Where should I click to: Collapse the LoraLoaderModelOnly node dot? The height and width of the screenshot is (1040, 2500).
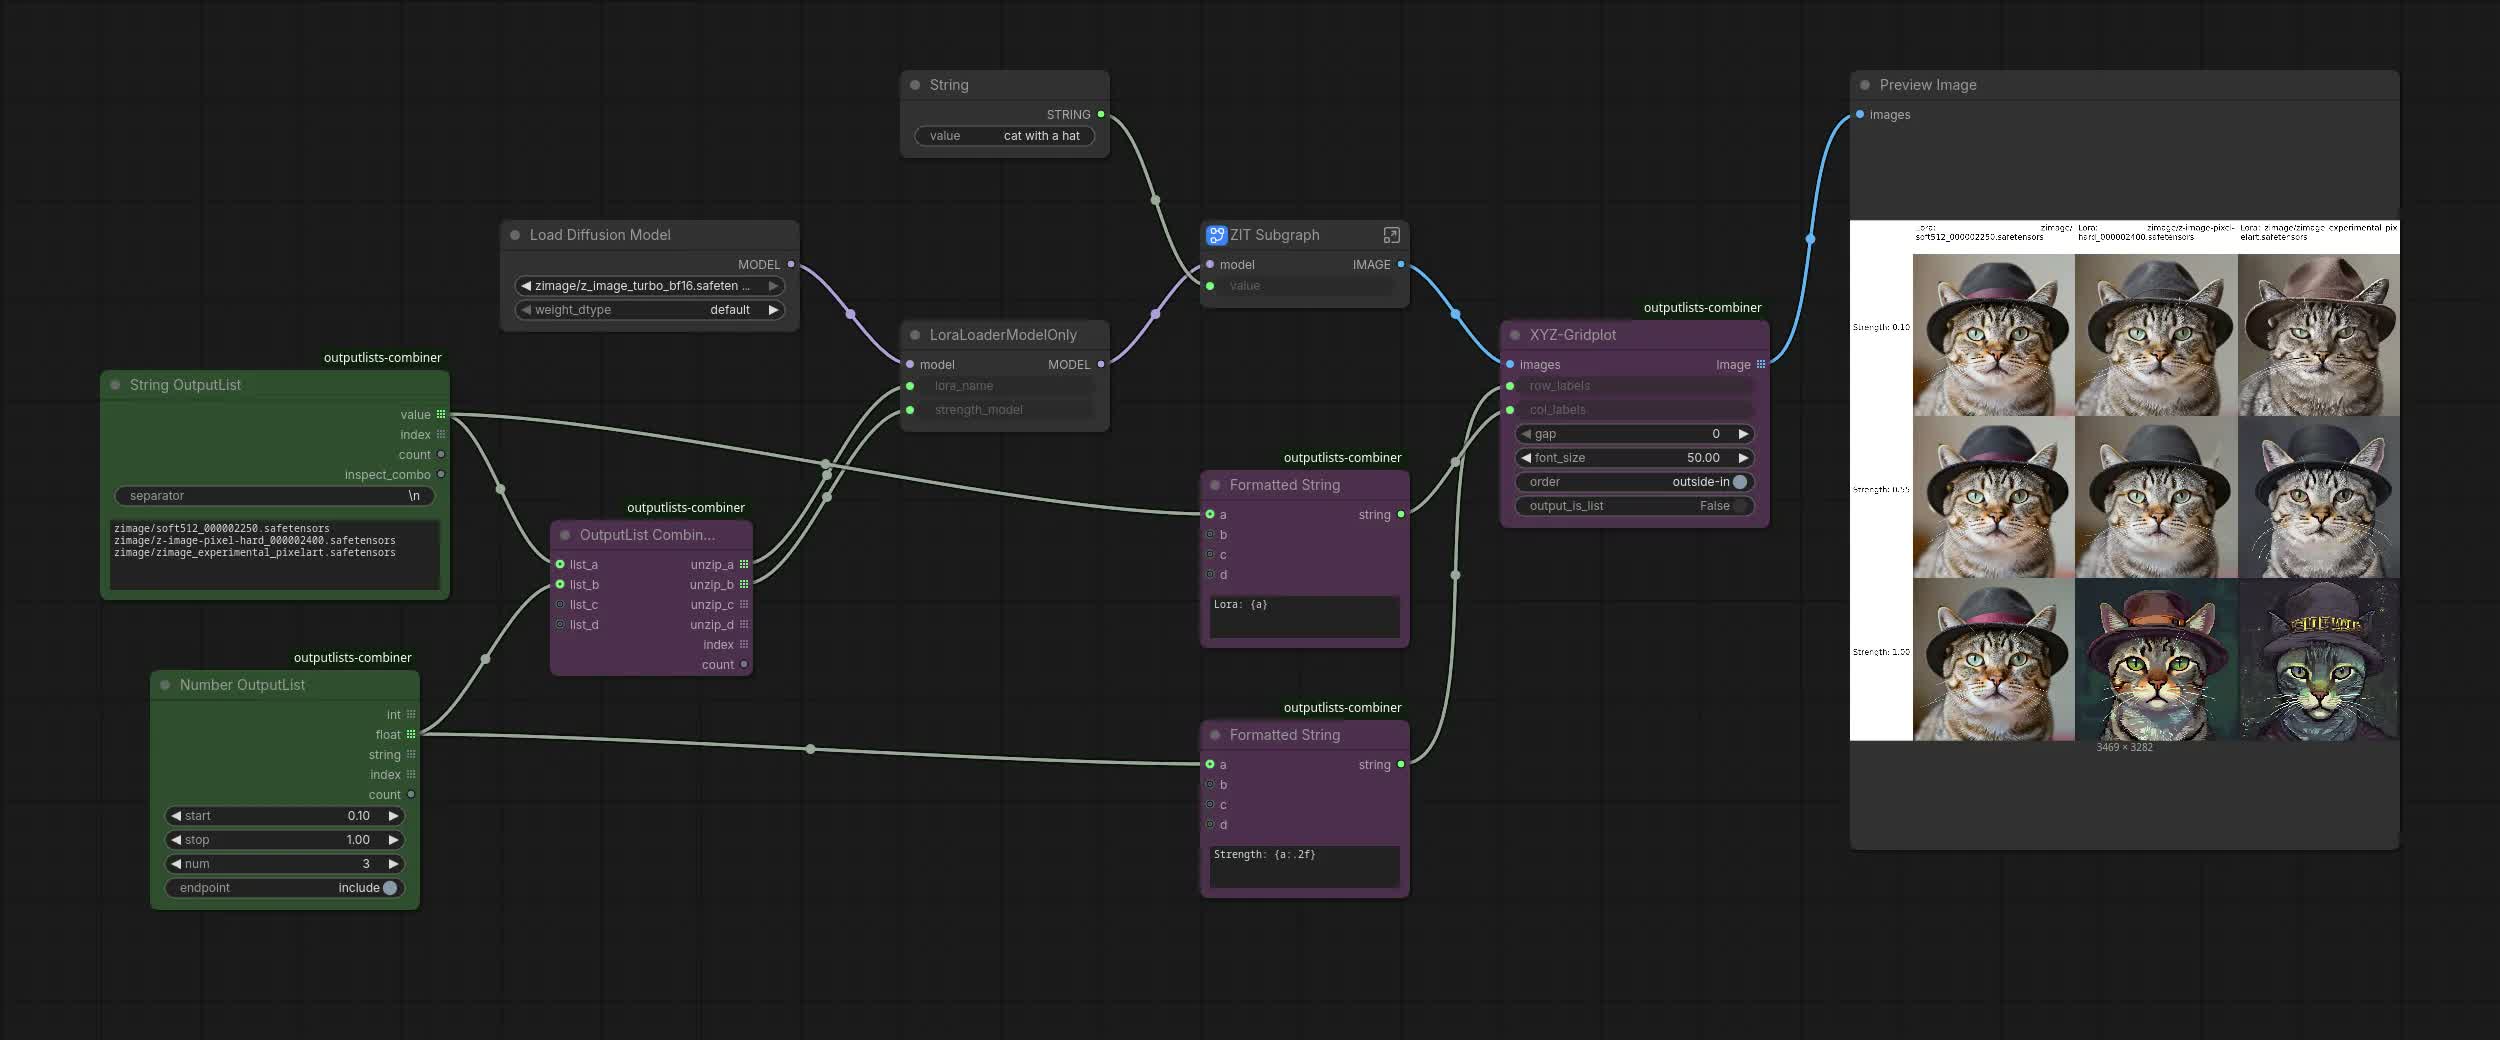[915, 335]
